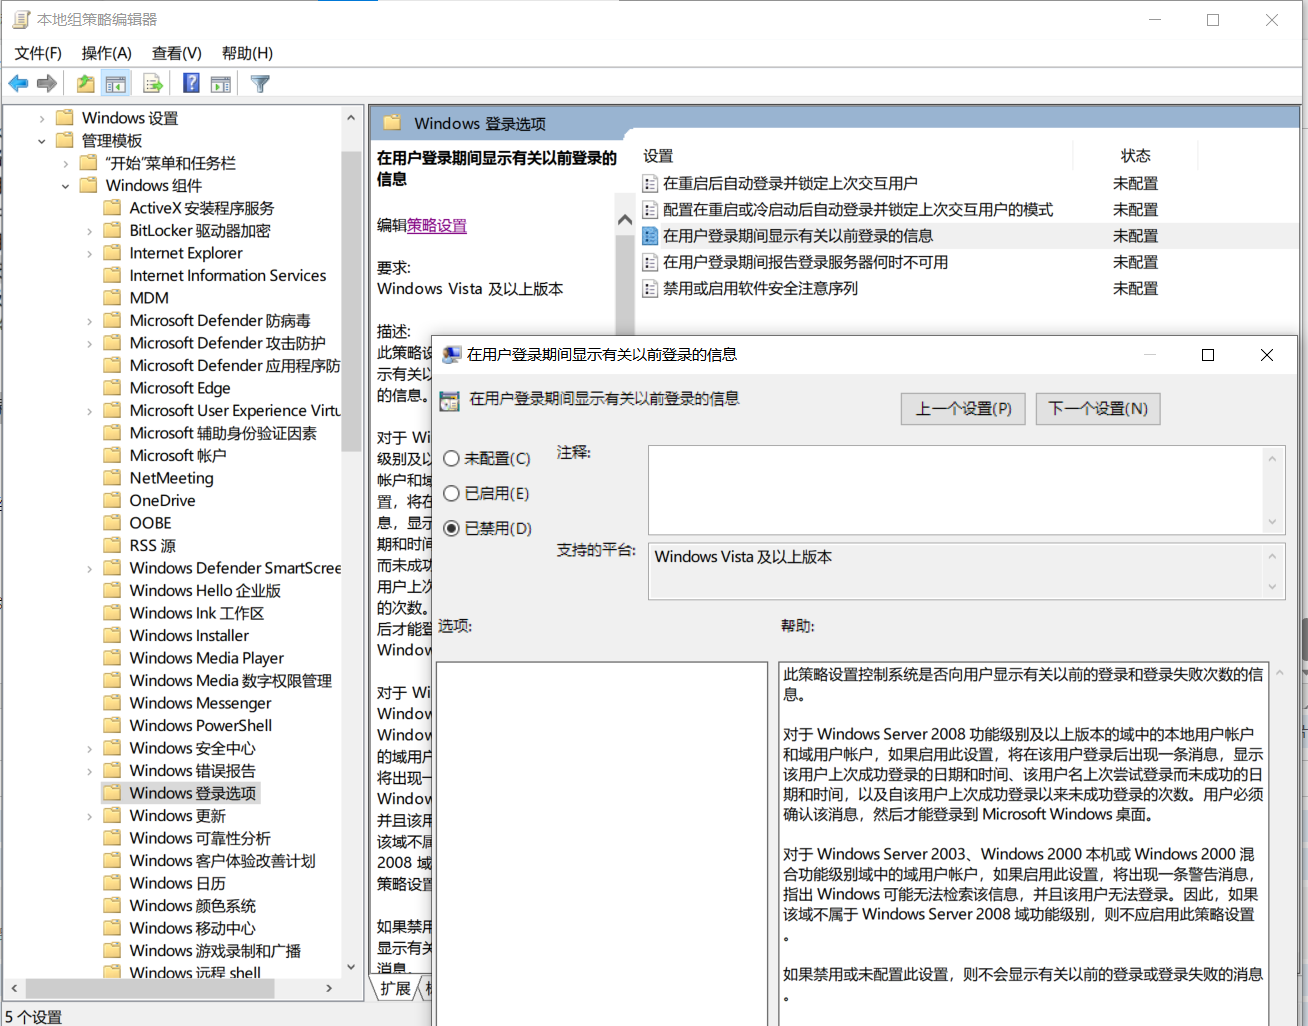Expand the Internet Explorer tree node

90,253
